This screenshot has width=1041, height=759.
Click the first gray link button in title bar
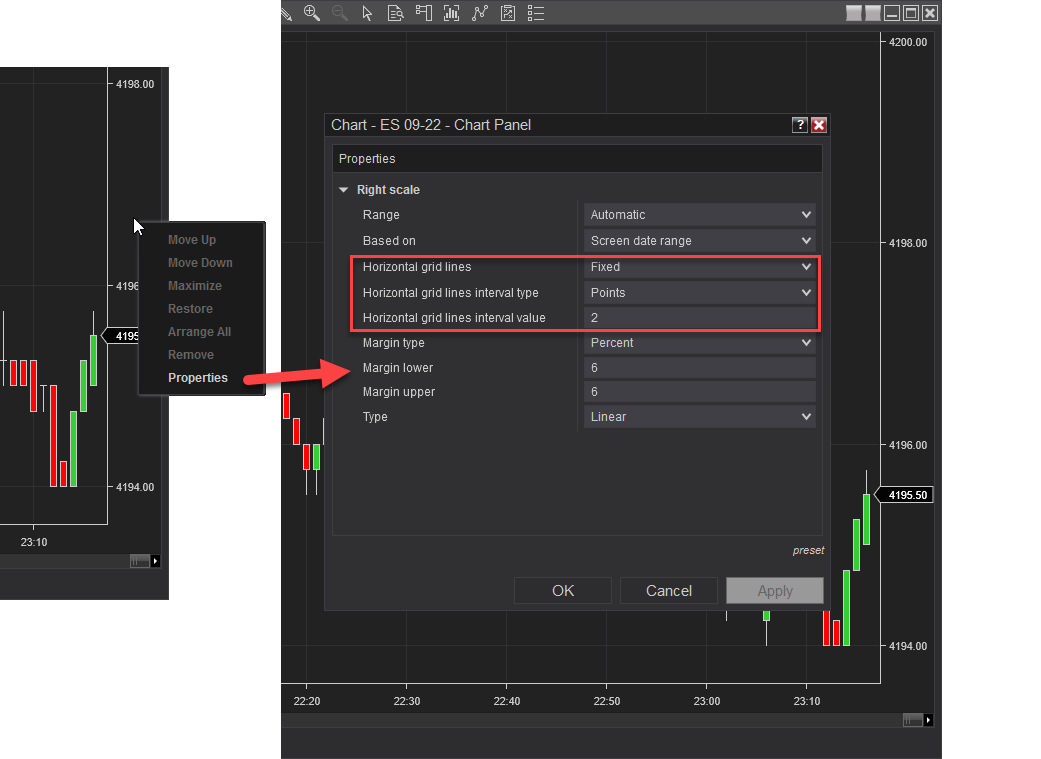tap(854, 13)
